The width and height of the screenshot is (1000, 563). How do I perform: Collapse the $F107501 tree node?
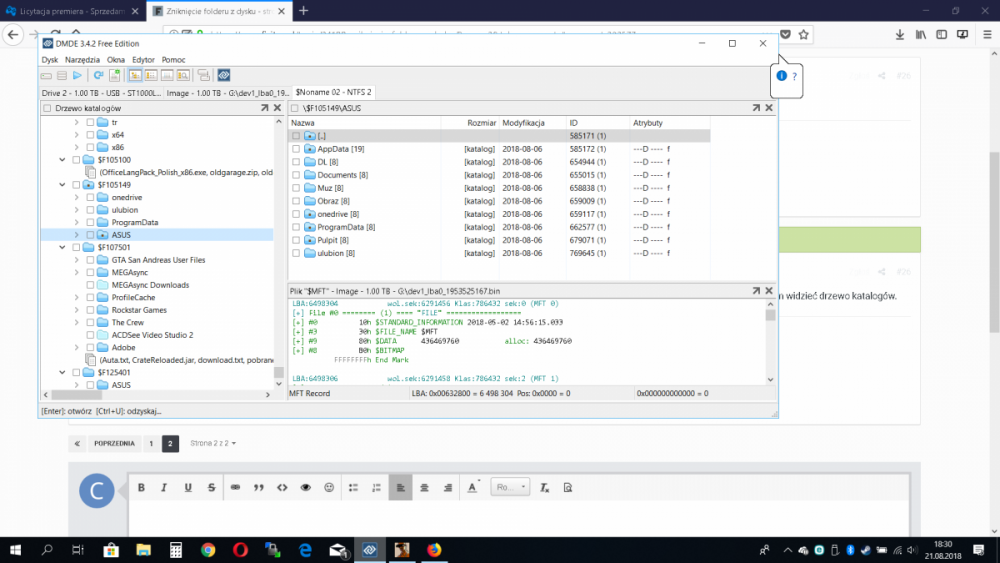click(x=63, y=247)
